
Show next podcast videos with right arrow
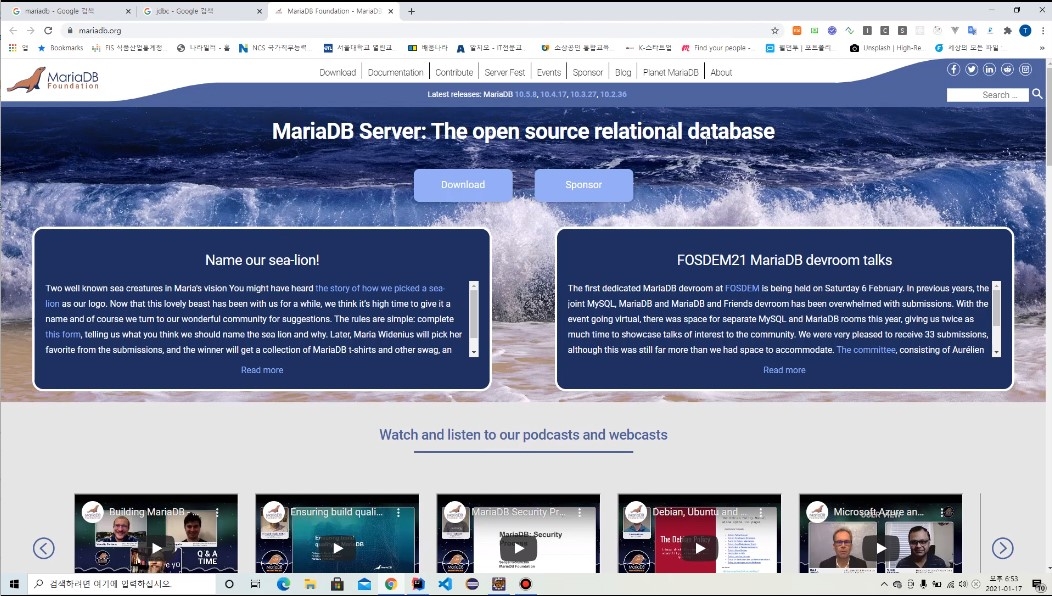(x=1002, y=548)
